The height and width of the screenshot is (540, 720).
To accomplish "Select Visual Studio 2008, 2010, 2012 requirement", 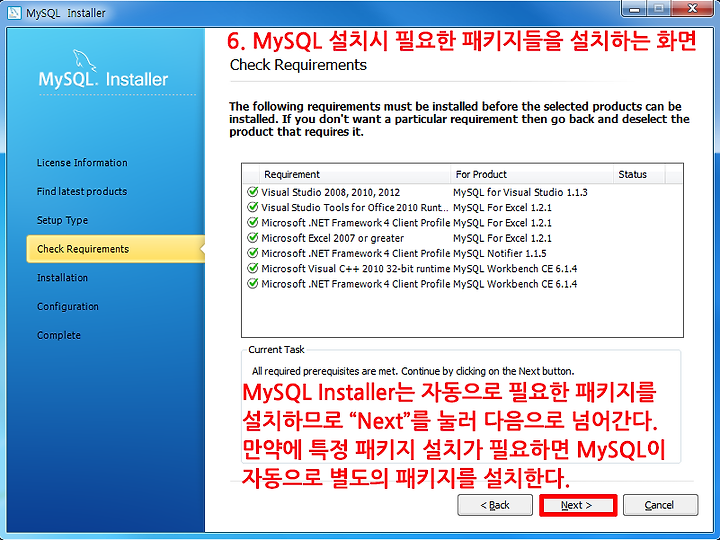I will click(x=331, y=192).
